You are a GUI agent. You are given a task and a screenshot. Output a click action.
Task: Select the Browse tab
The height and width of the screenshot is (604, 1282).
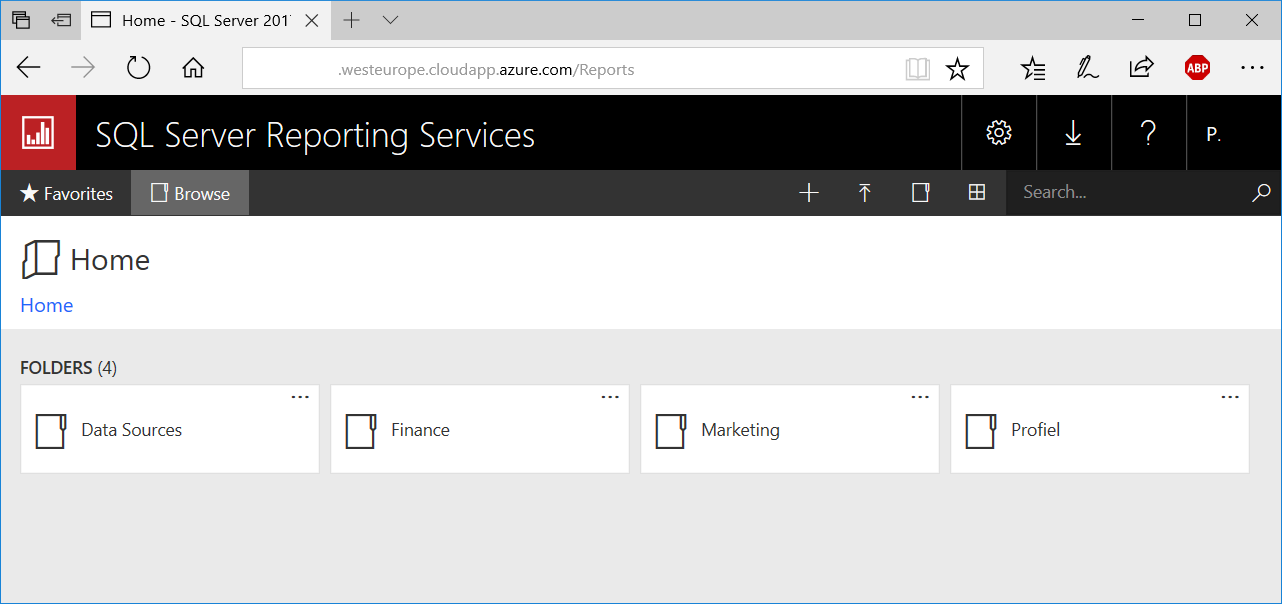click(189, 193)
